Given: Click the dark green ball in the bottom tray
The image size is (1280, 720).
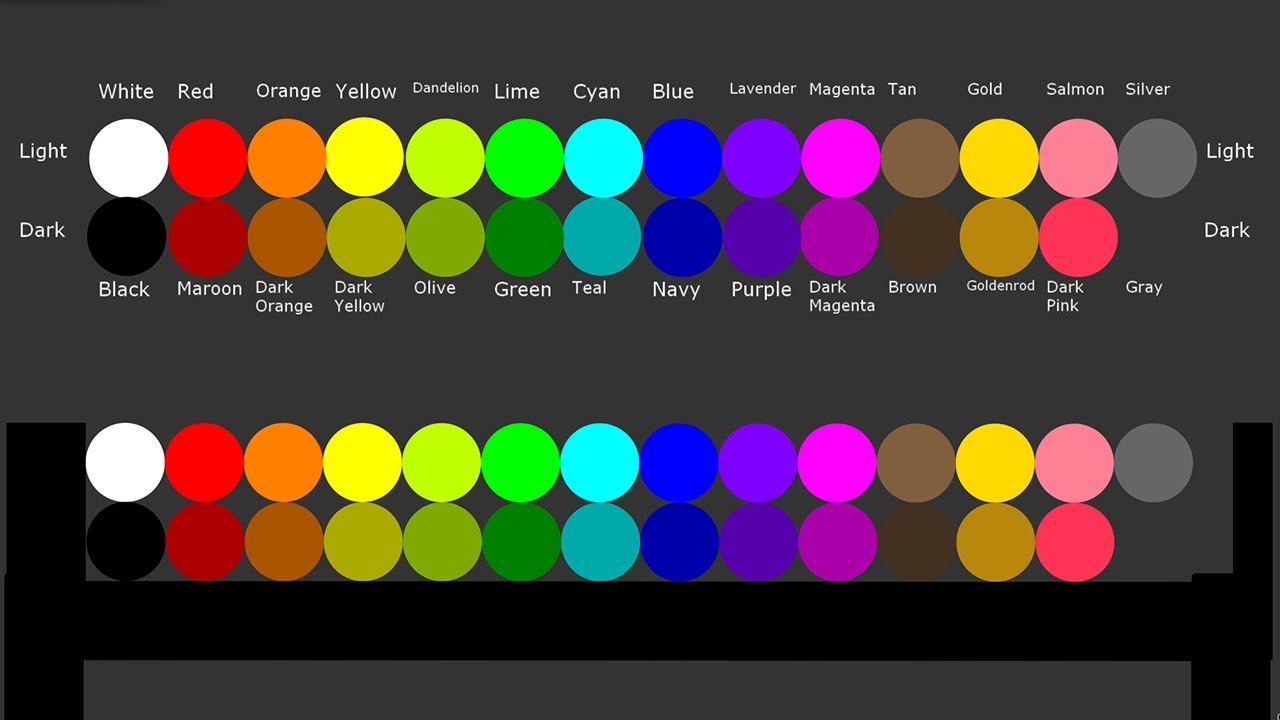Looking at the screenshot, I should pos(520,541).
